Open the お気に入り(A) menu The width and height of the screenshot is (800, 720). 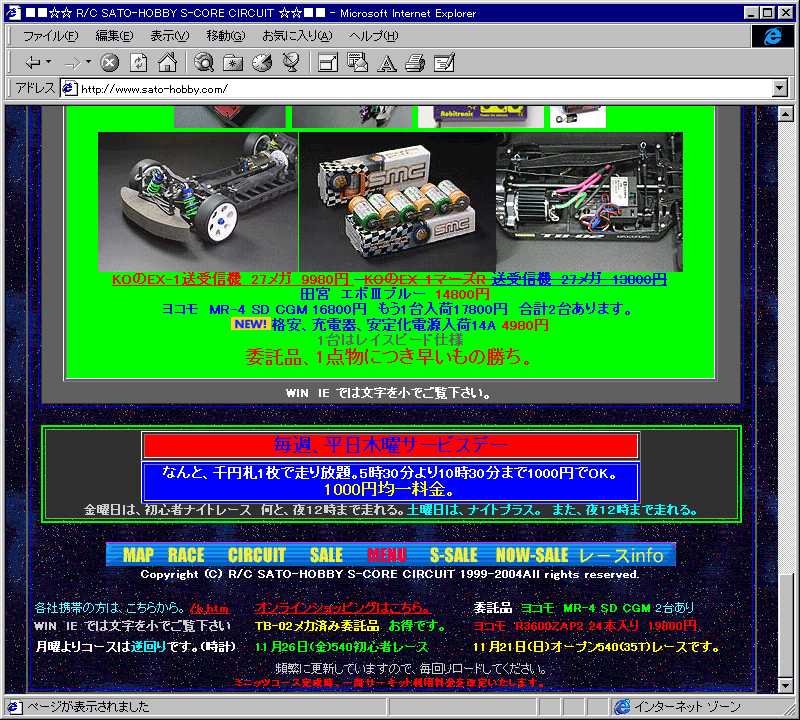297,36
